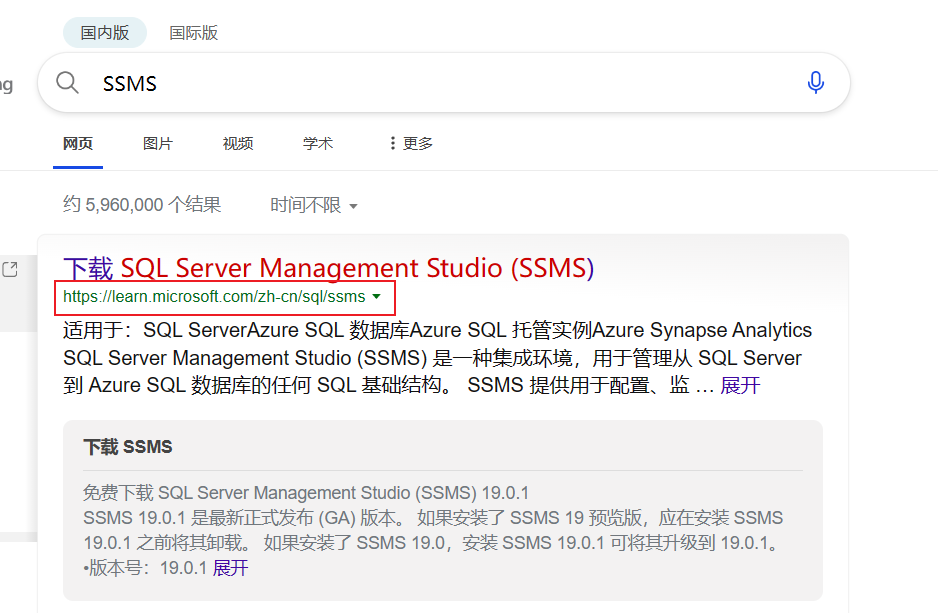Switch to 国内版 search mode
938x613 pixels.
pyautogui.click(x=105, y=33)
